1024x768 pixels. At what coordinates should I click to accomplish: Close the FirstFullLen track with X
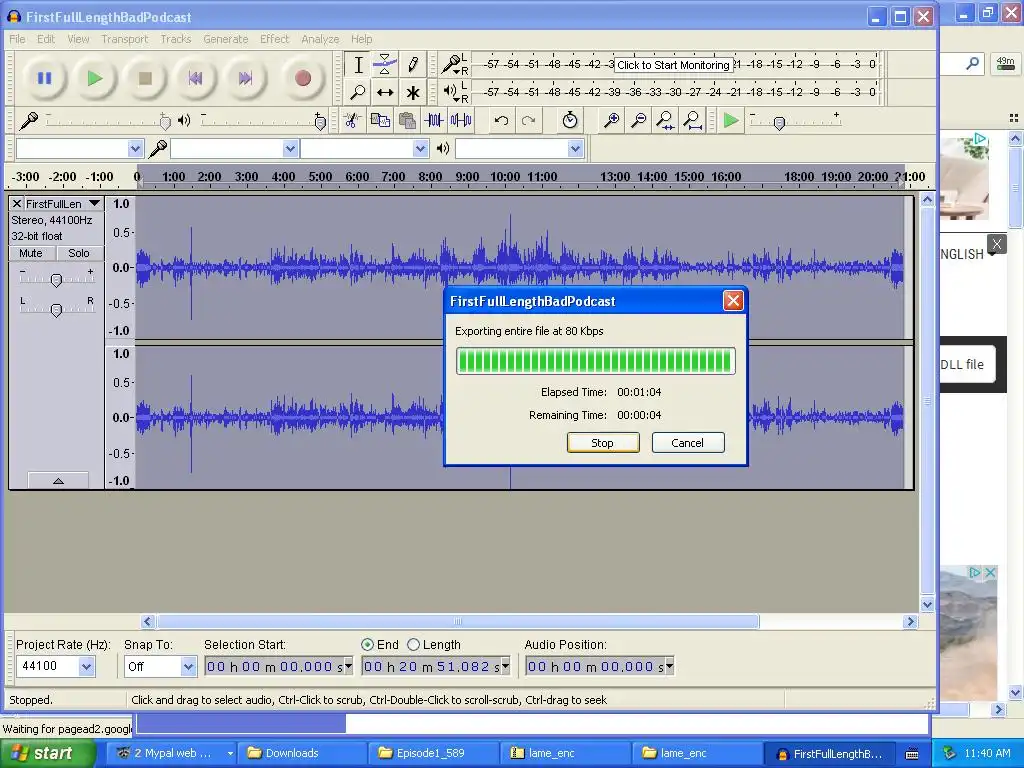(x=17, y=204)
